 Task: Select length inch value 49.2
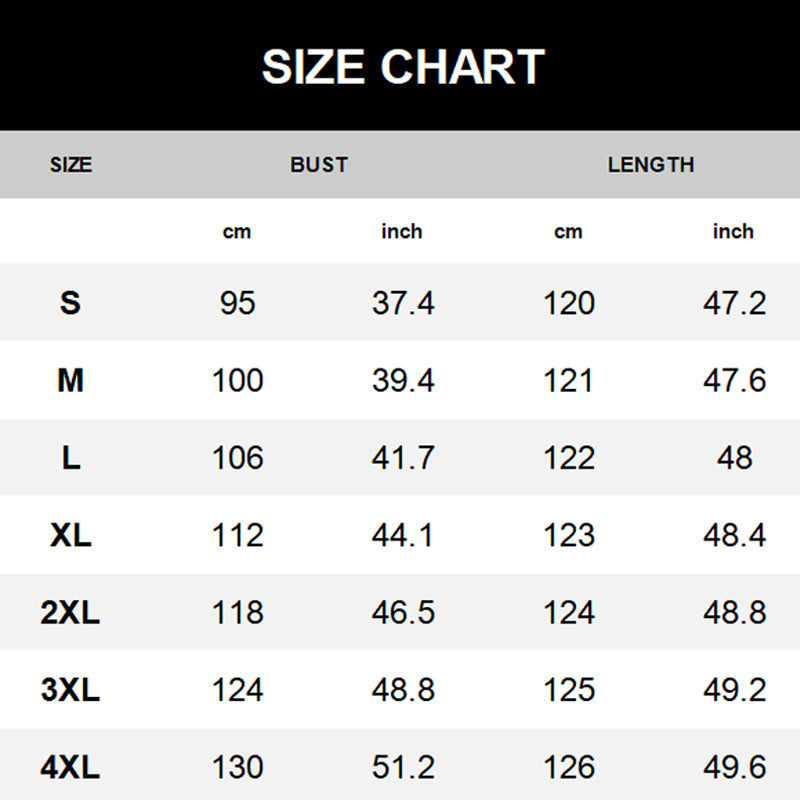tap(734, 690)
